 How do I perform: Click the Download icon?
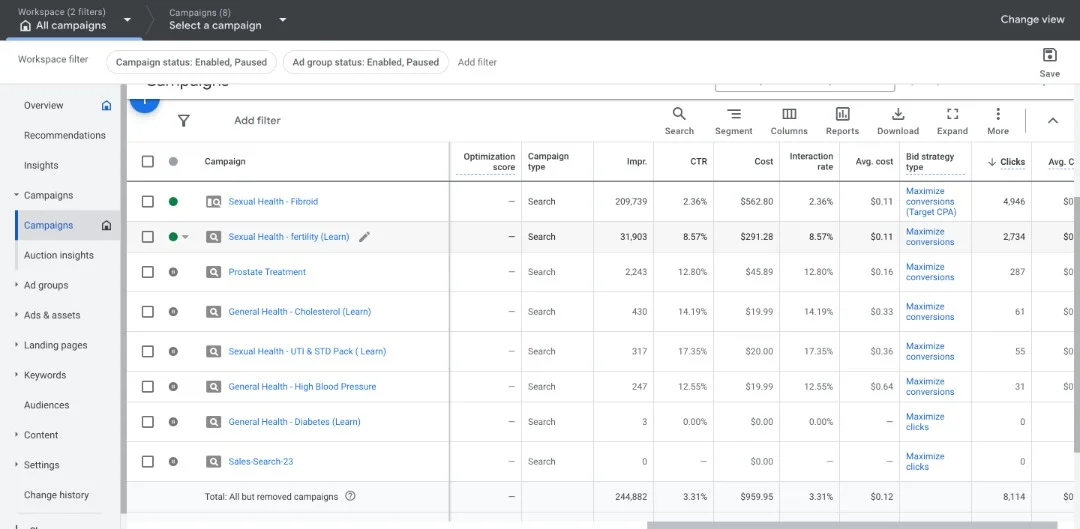[x=898, y=121]
